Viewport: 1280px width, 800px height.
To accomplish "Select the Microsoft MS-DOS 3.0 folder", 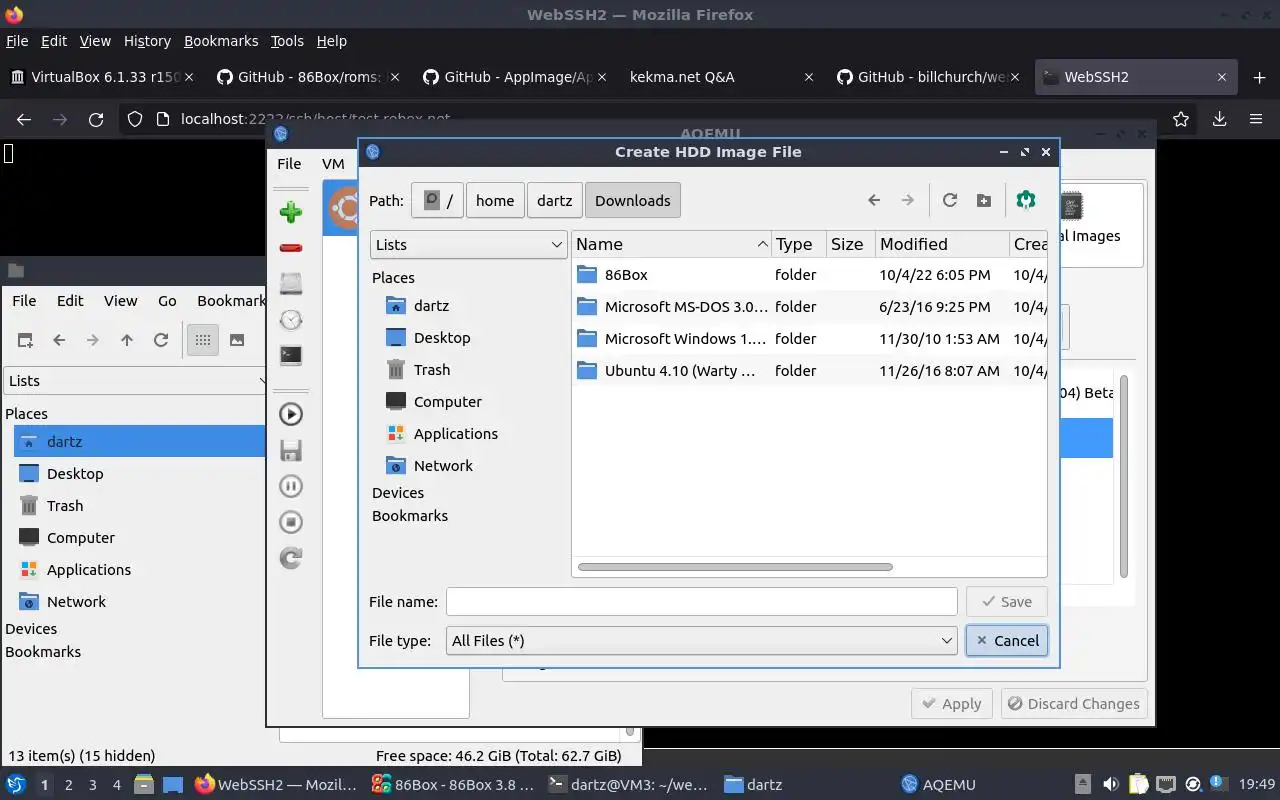I will point(672,306).
